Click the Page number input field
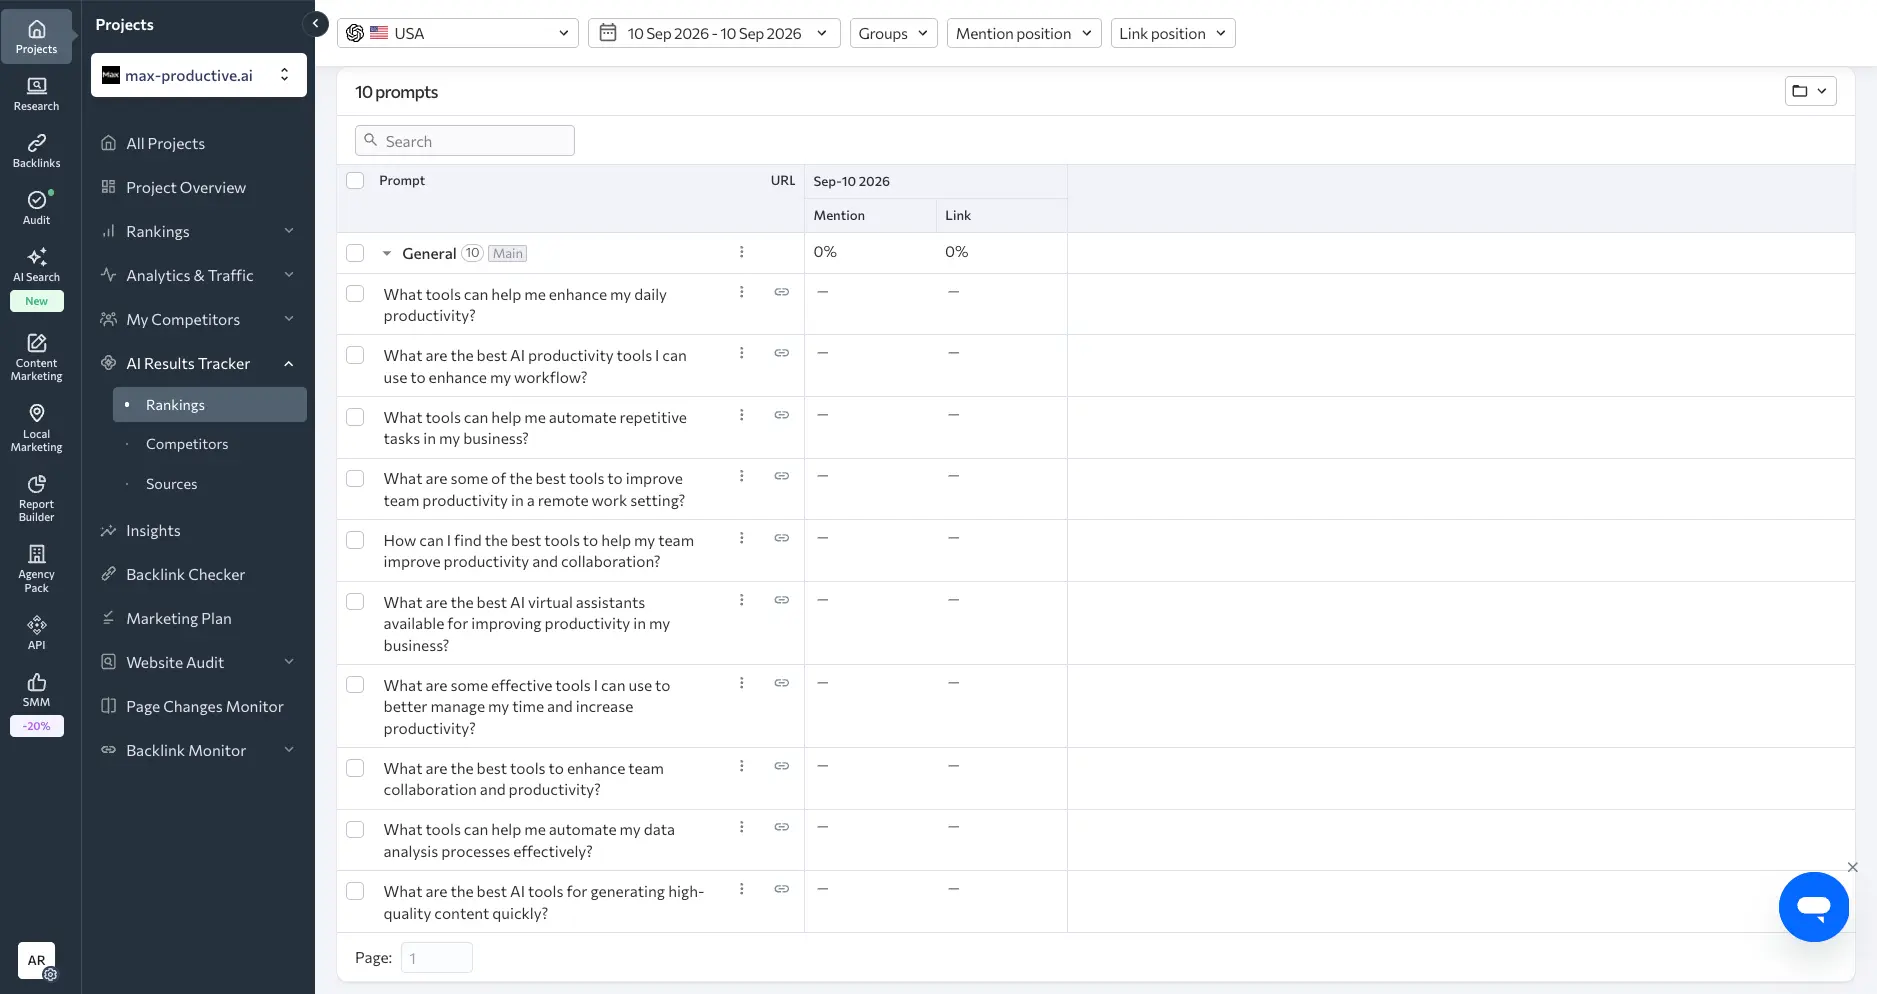Image resolution: width=1877 pixels, height=994 pixels. point(437,958)
